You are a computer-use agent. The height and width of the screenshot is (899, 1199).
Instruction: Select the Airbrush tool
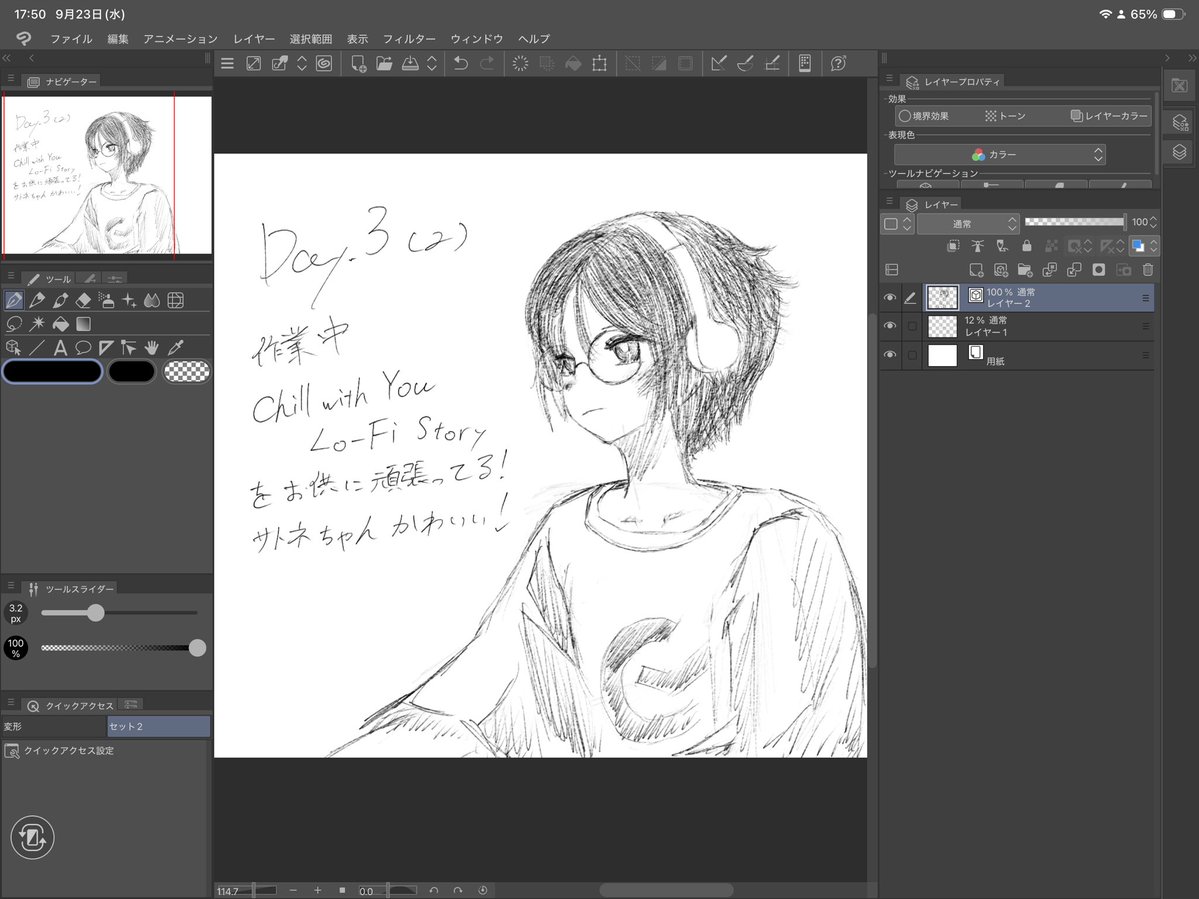click(x=106, y=300)
